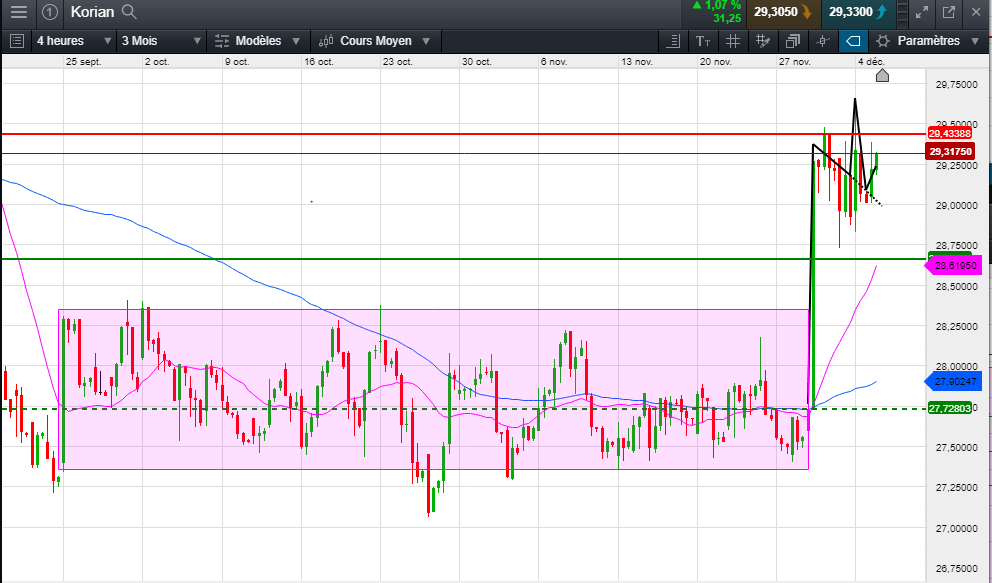992x583 pixels.
Task: Toggle the right-aligned scale list icon
Action: pos(673,41)
